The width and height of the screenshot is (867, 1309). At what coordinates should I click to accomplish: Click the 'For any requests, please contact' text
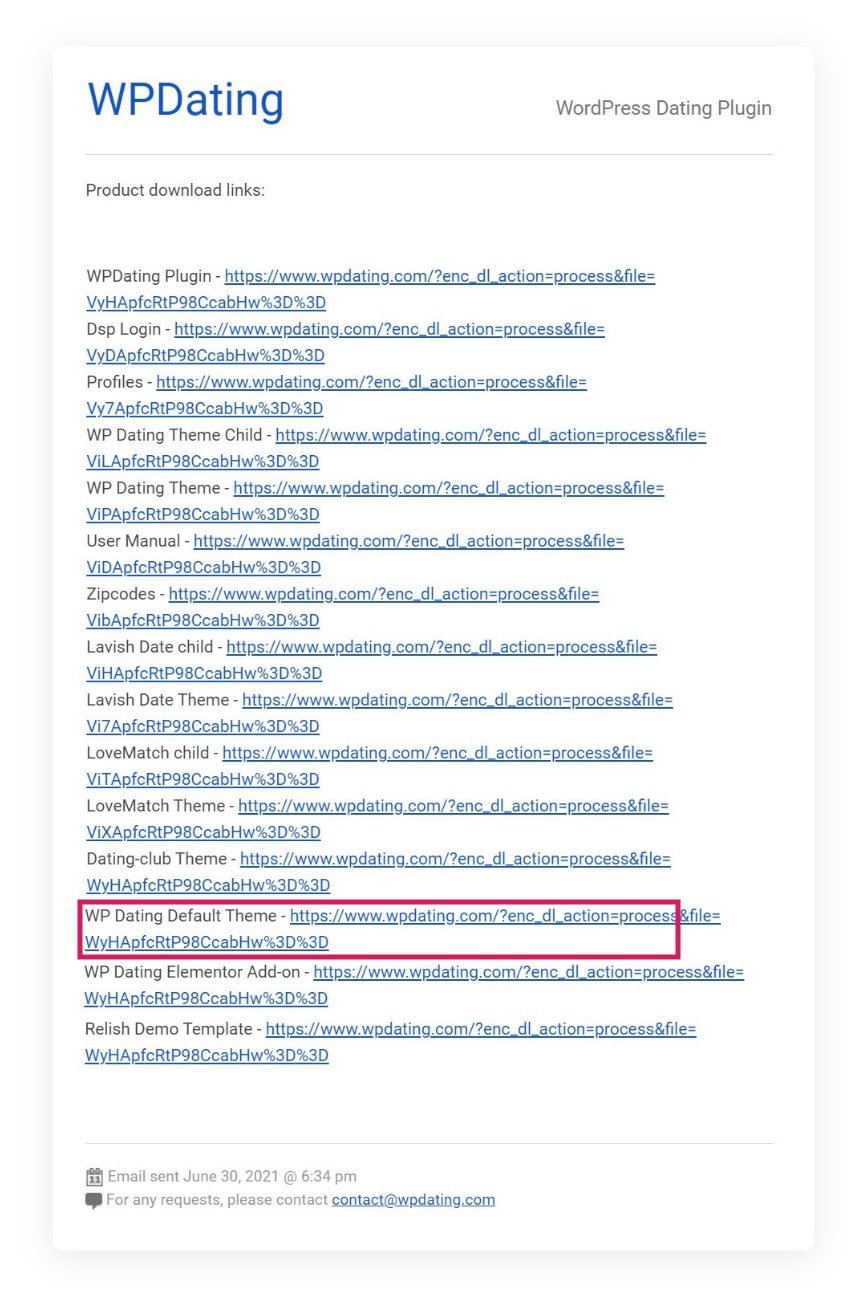point(217,1200)
